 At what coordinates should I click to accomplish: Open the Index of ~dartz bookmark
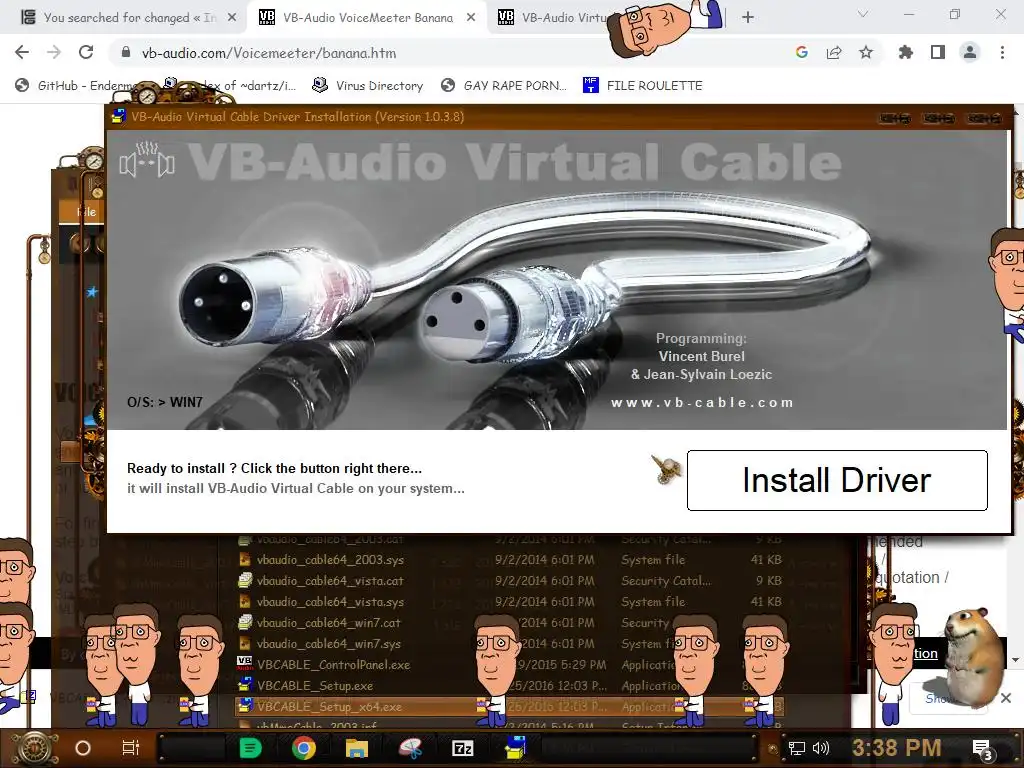click(229, 86)
